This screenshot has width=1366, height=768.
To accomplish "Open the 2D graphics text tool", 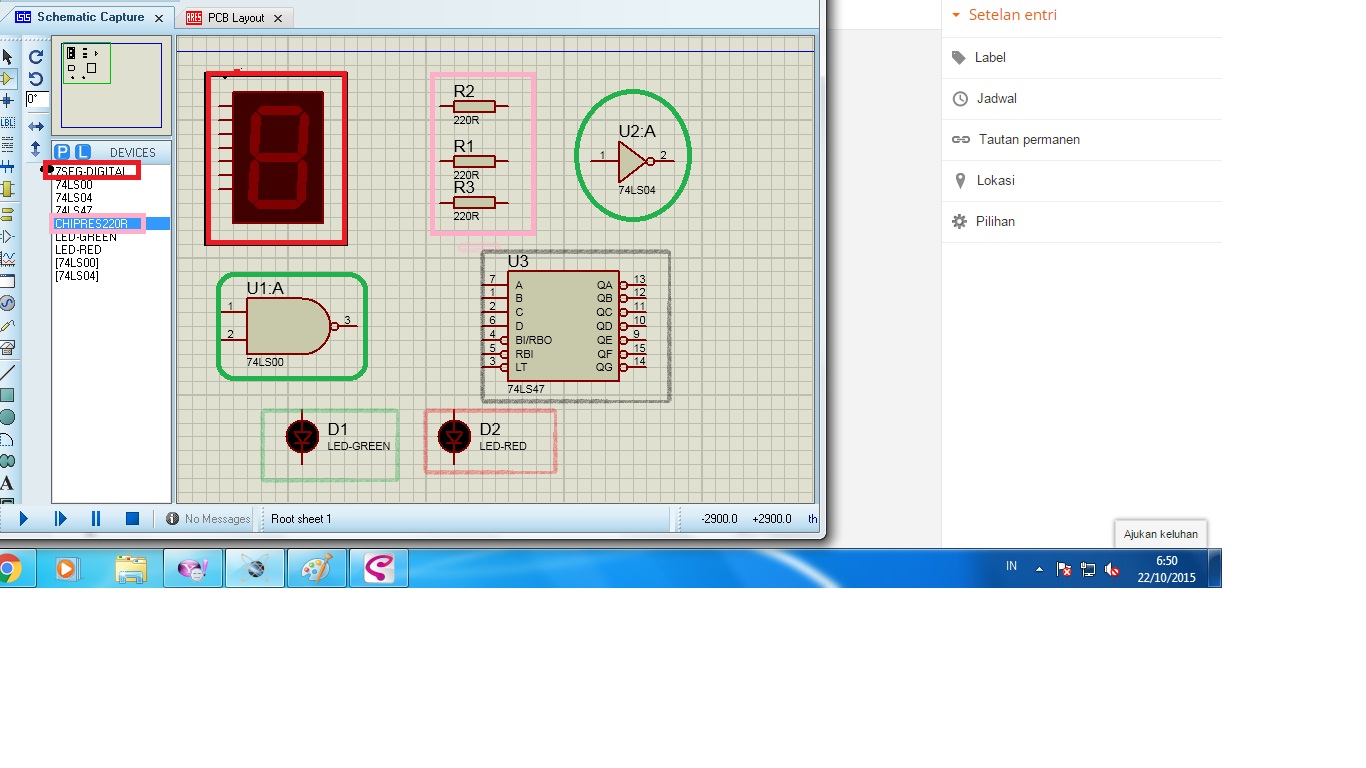I will click(9, 481).
